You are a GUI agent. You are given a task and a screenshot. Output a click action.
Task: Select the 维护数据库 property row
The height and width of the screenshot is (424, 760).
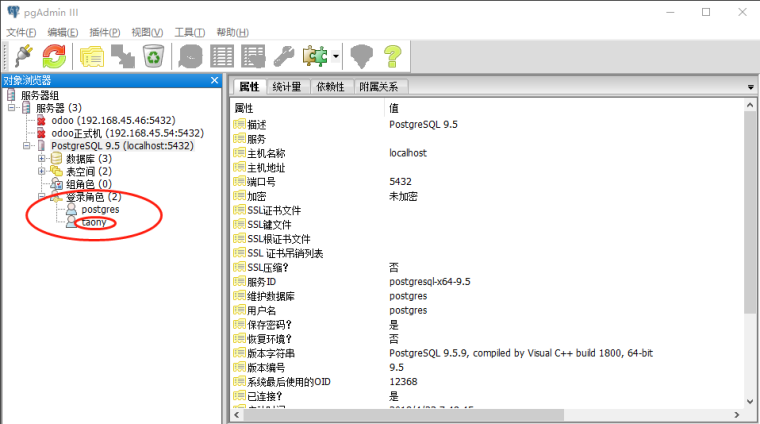488,296
